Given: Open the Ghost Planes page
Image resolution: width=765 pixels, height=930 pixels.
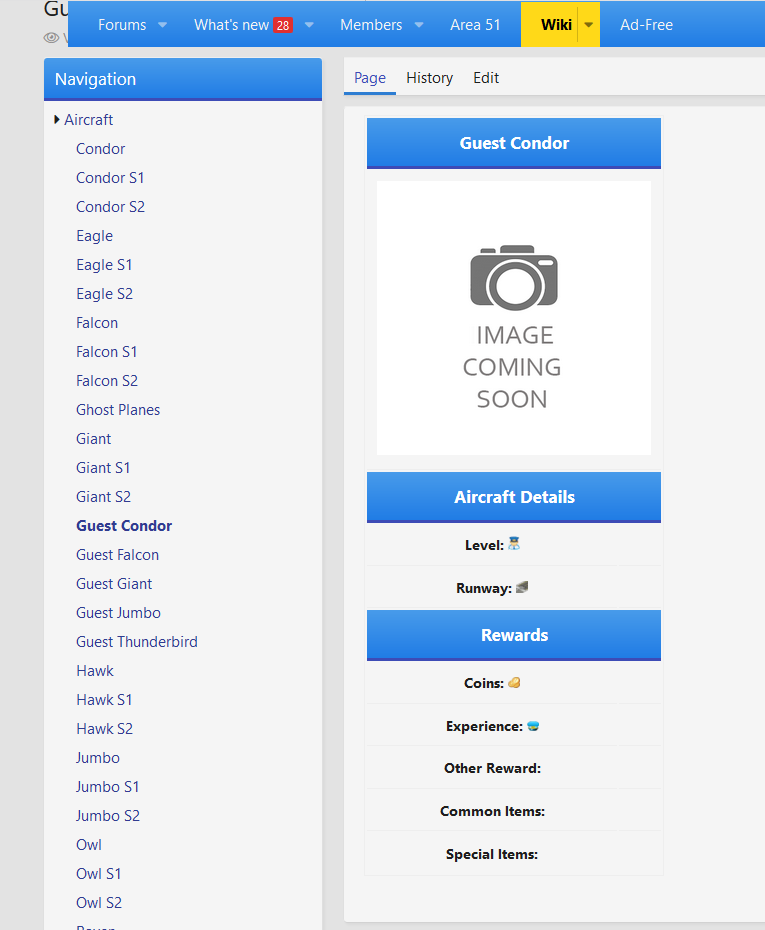Looking at the screenshot, I should click(x=118, y=410).
